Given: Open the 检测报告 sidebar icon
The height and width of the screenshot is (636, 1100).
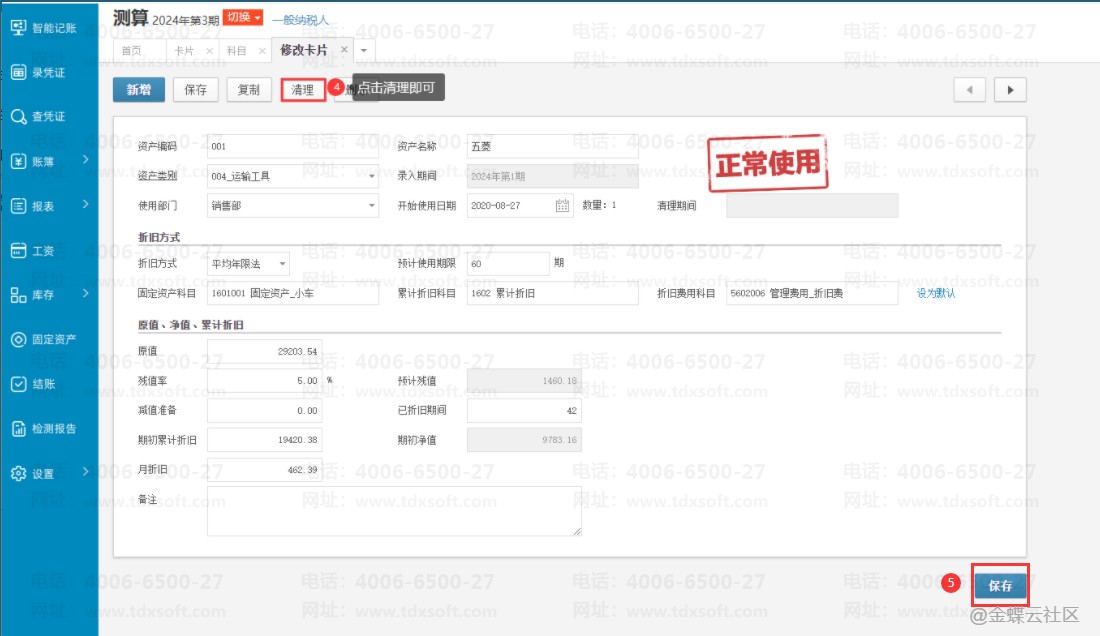Looking at the screenshot, I should coord(18,429).
